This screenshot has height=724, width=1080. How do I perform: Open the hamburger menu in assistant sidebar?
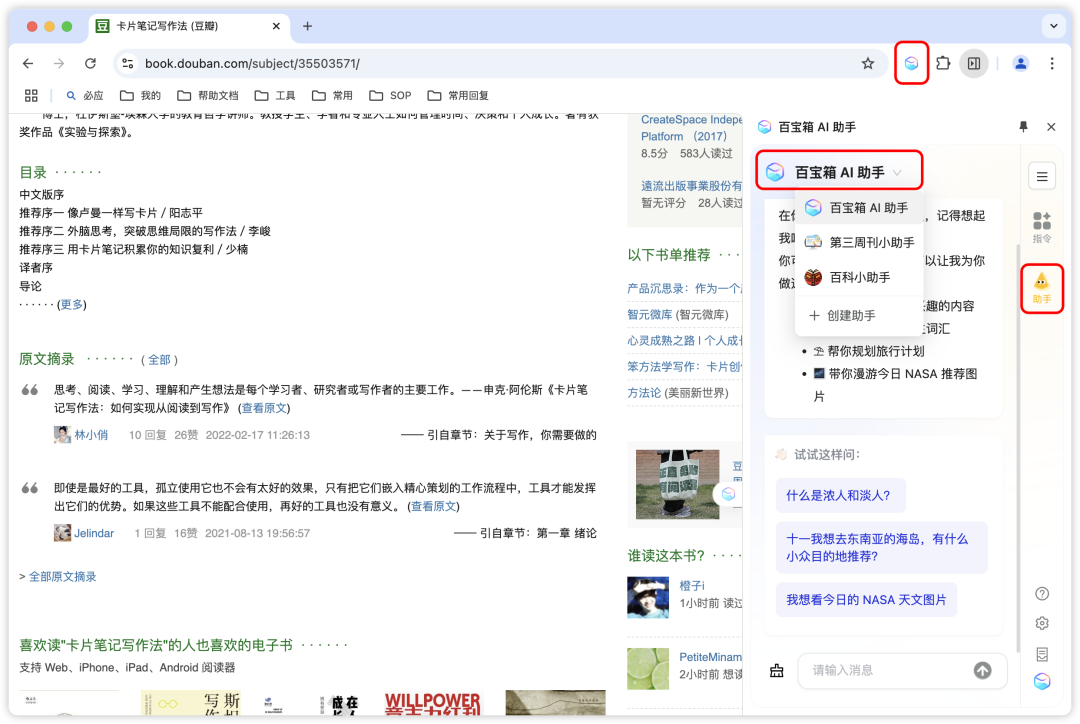click(x=1042, y=176)
